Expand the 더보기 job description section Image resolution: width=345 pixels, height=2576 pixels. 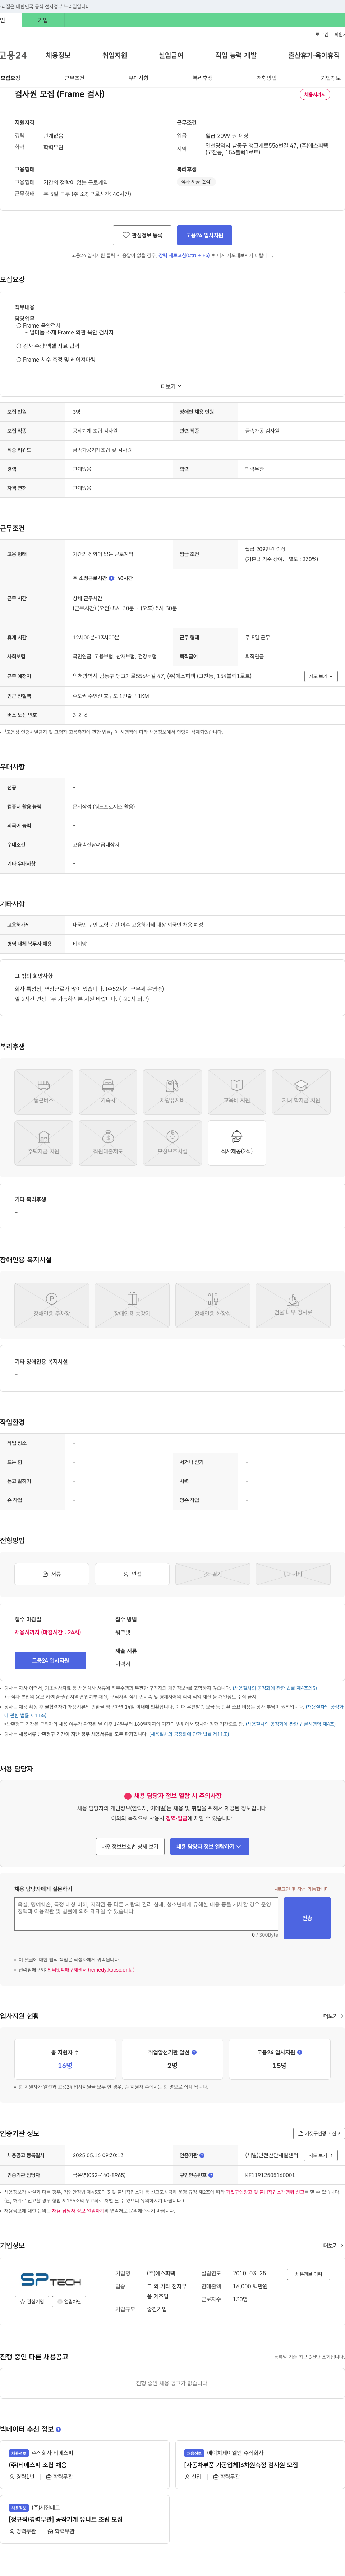[x=172, y=386]
